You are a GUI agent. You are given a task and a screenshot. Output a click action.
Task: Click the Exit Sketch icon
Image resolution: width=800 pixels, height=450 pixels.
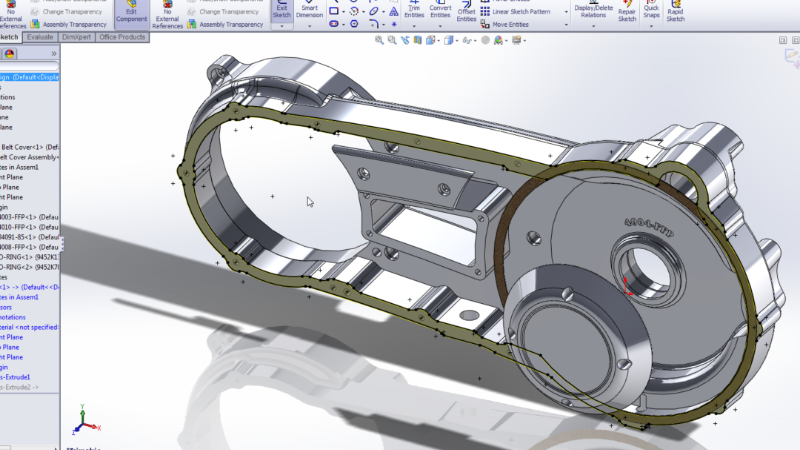(283, 11)
